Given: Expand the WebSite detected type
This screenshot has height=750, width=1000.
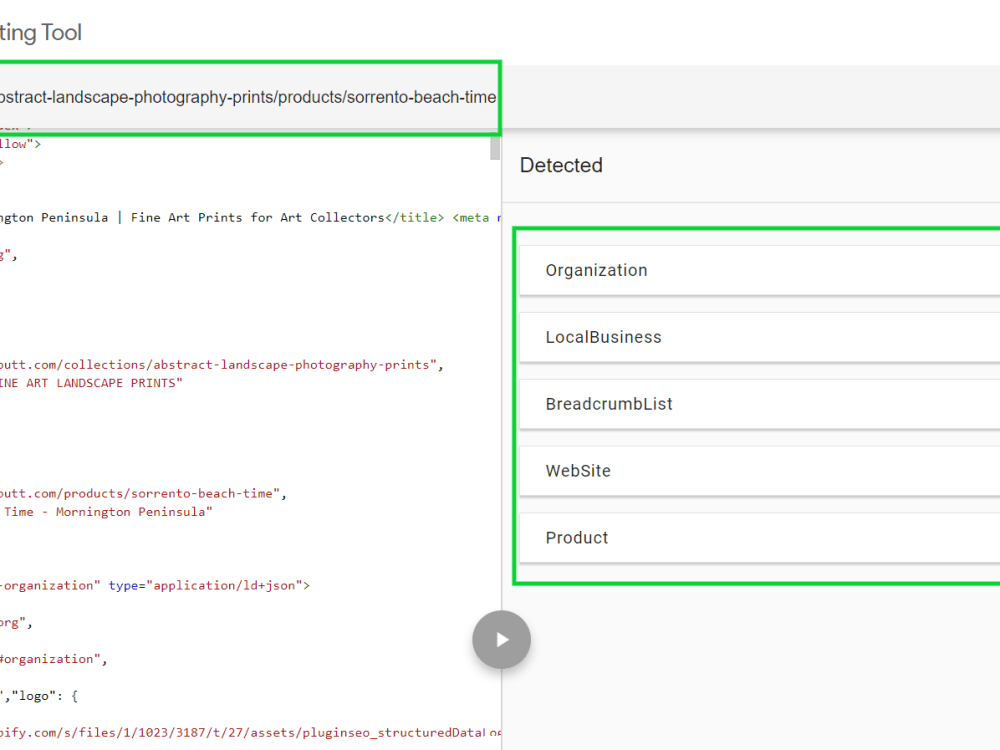Looking at the screenshot, I should click(x=577, y=471).
